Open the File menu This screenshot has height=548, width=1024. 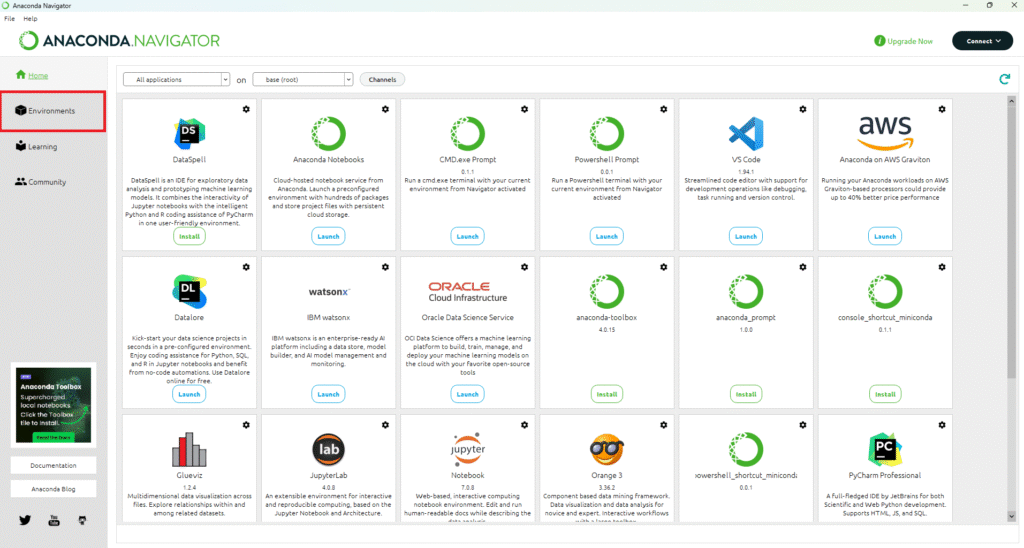[9, 18]
